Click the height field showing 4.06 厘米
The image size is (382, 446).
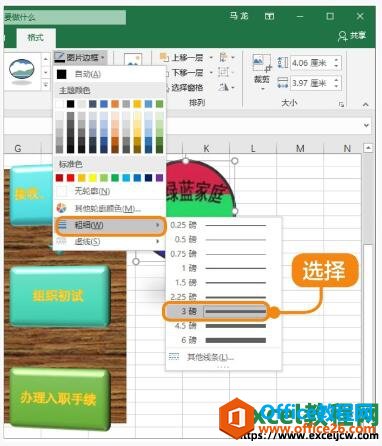311,63
